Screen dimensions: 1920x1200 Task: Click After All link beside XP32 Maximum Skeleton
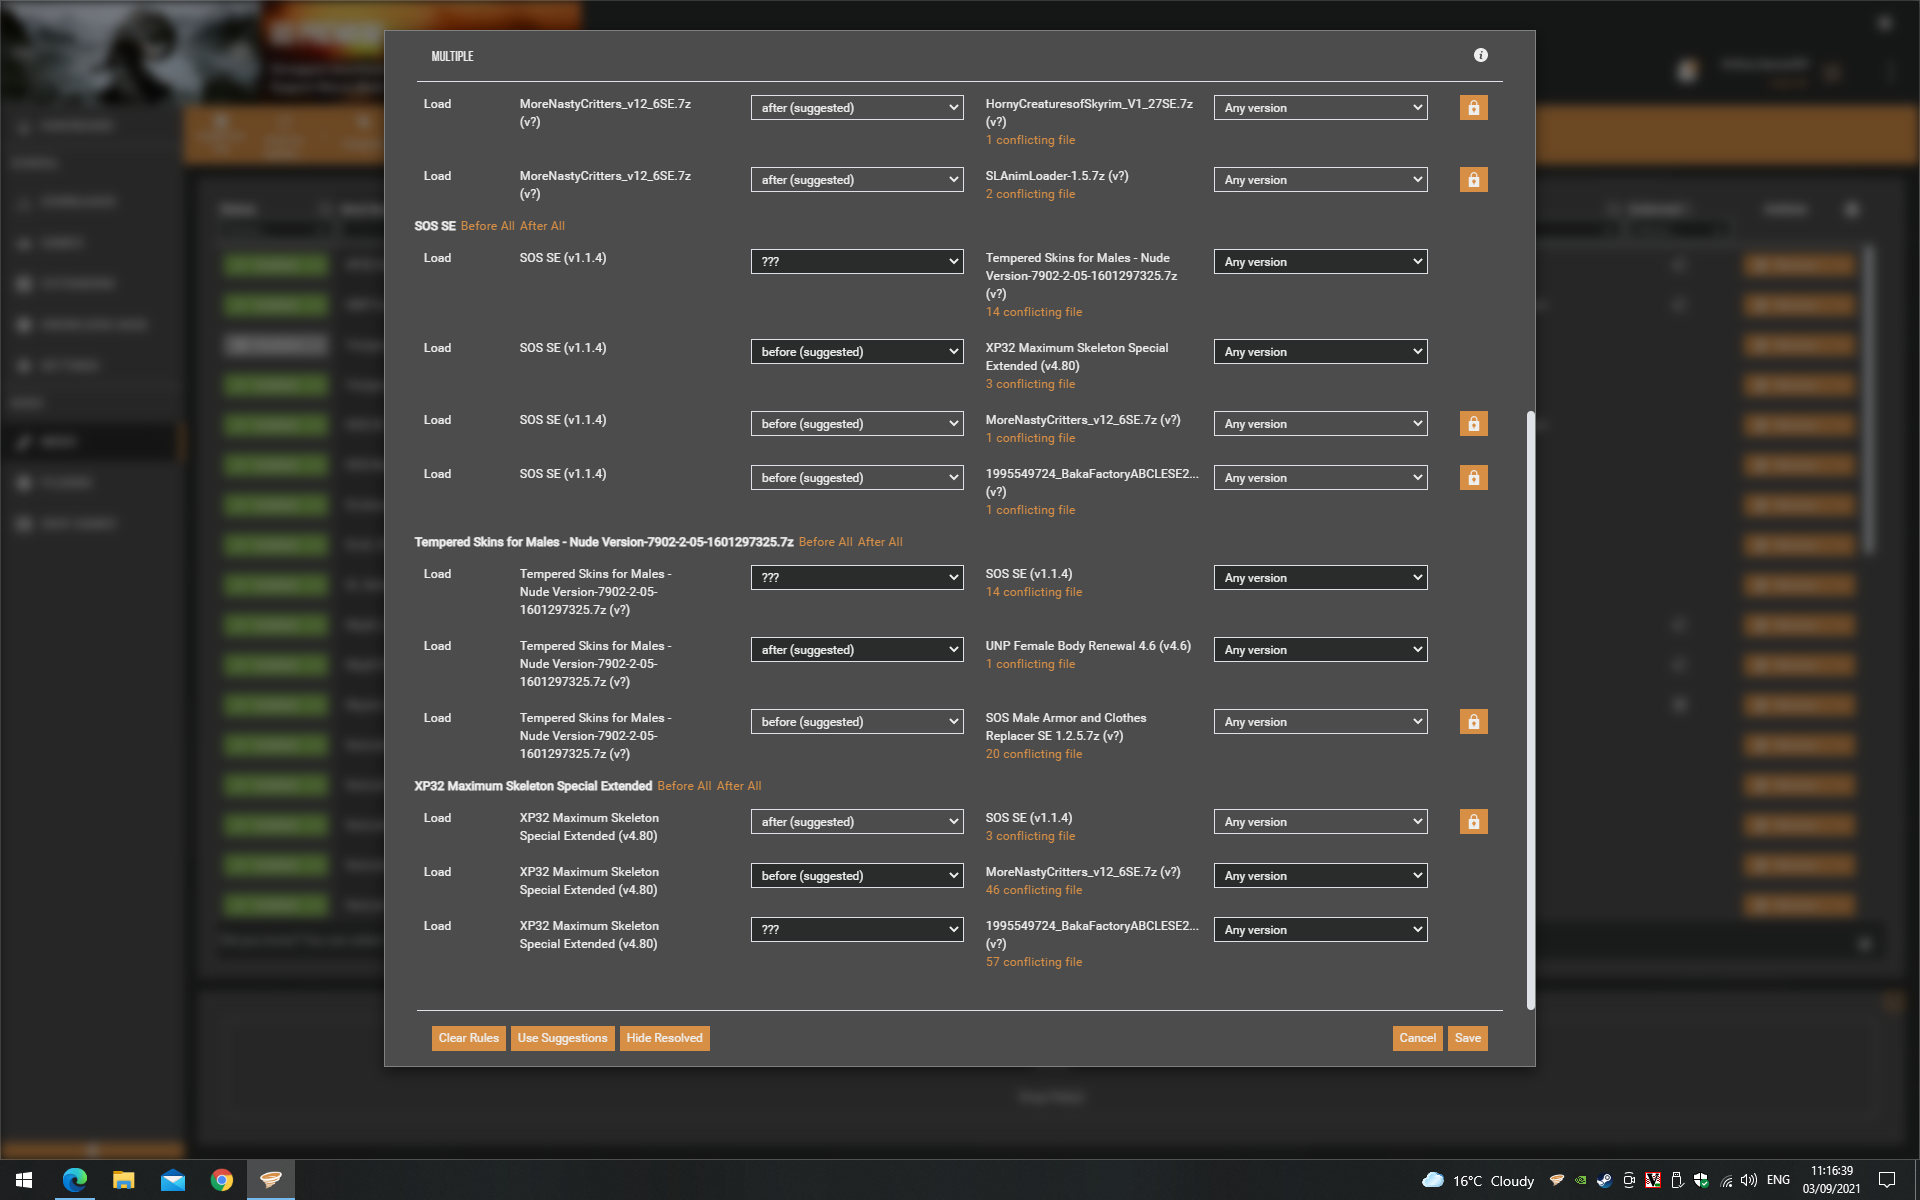(x=739, y=786)
